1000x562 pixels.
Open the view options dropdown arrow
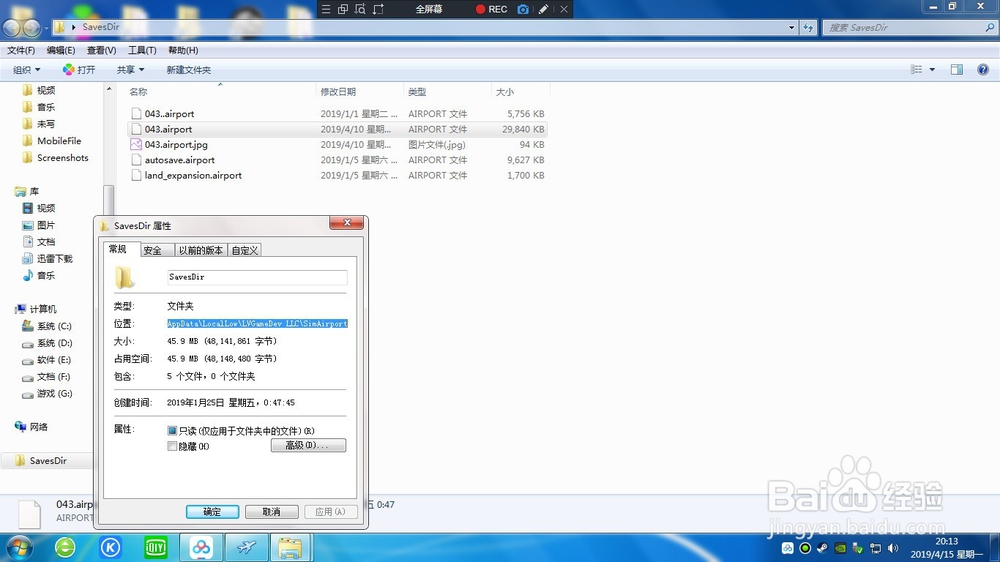pyautogui.click(x=932, y=70)
